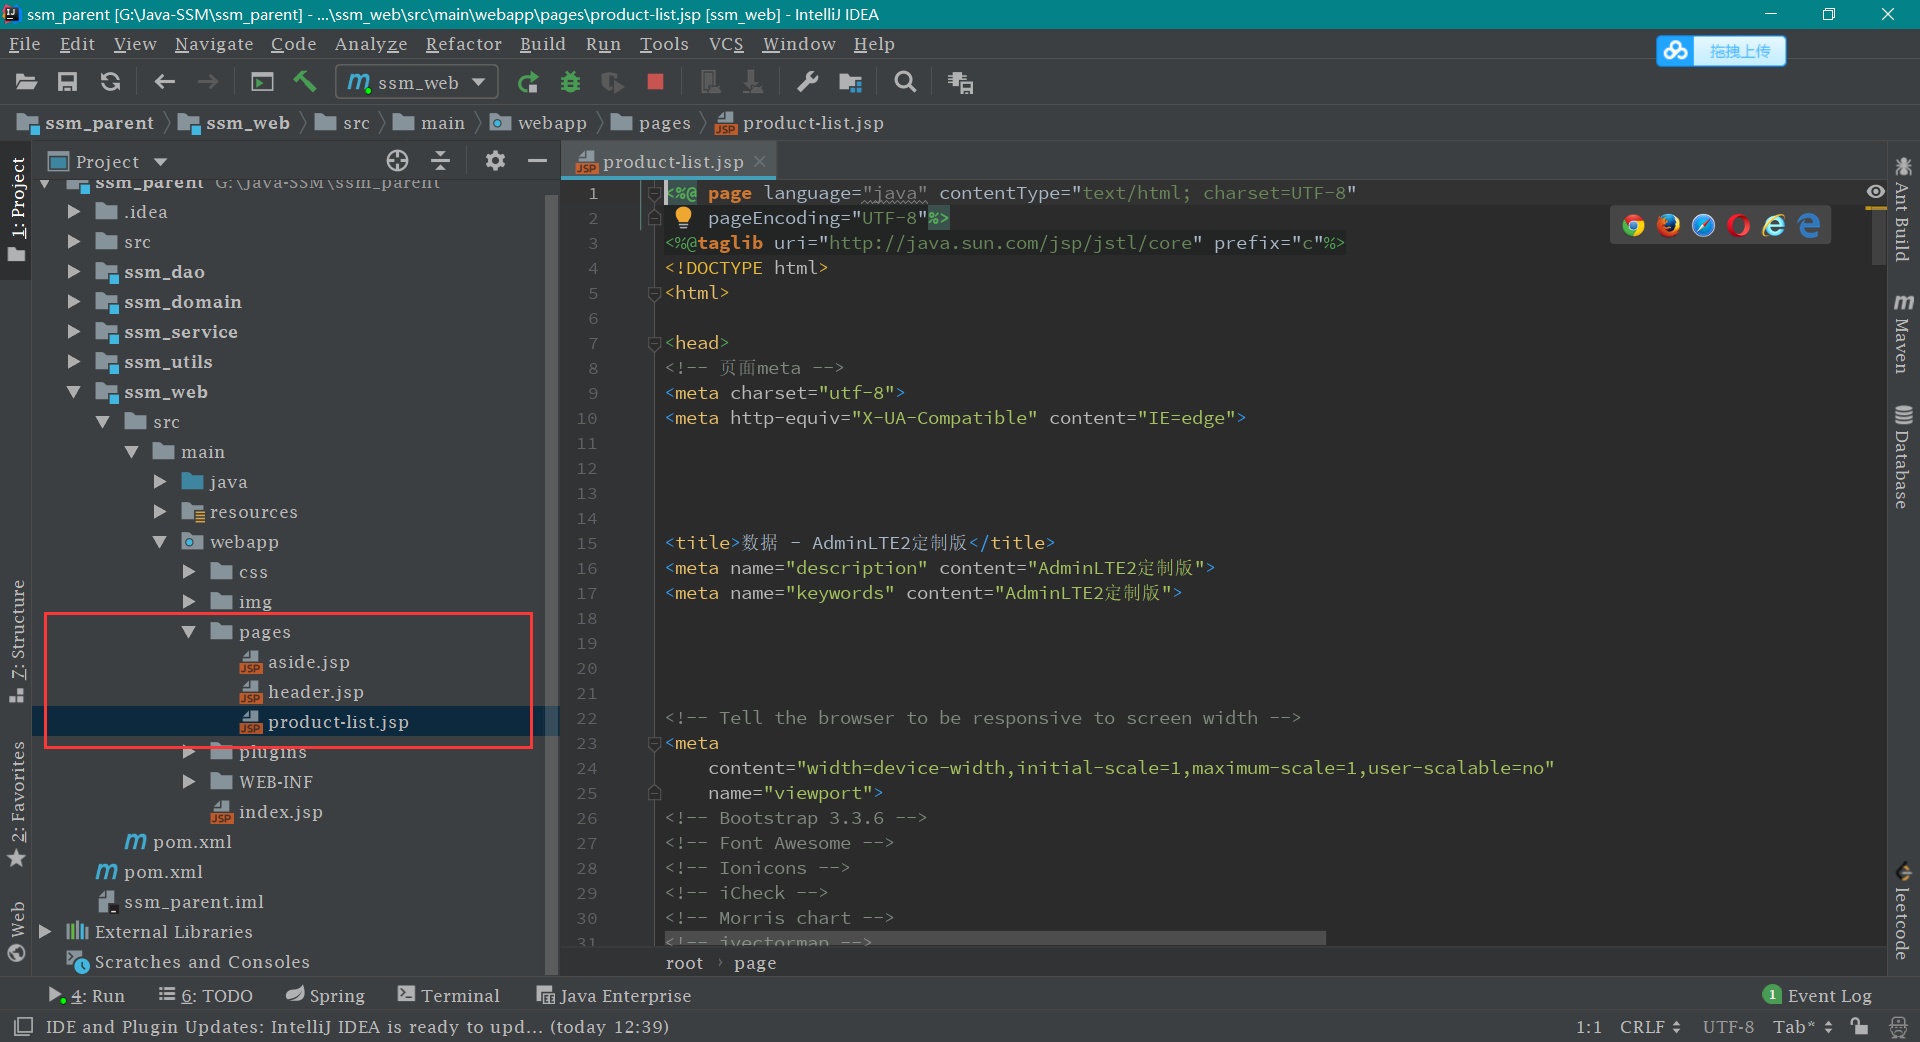The width and height of the screenshot is (1920, 1042).
Task: Open the Event Log
Action: [x=1828, y=996]
